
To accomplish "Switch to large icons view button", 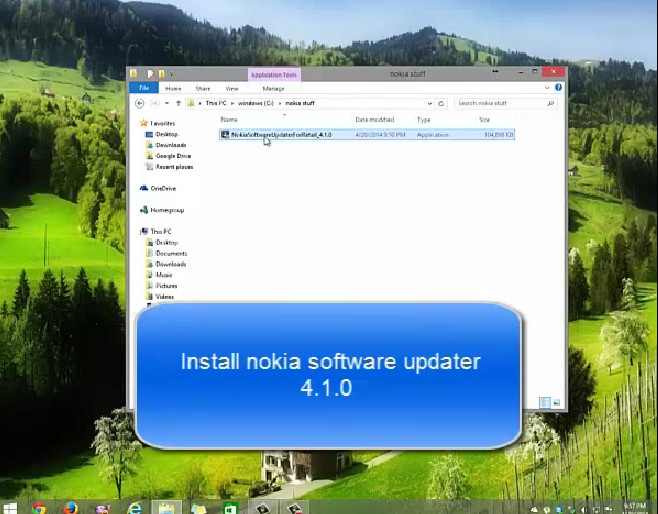I will tap(556, 403).
